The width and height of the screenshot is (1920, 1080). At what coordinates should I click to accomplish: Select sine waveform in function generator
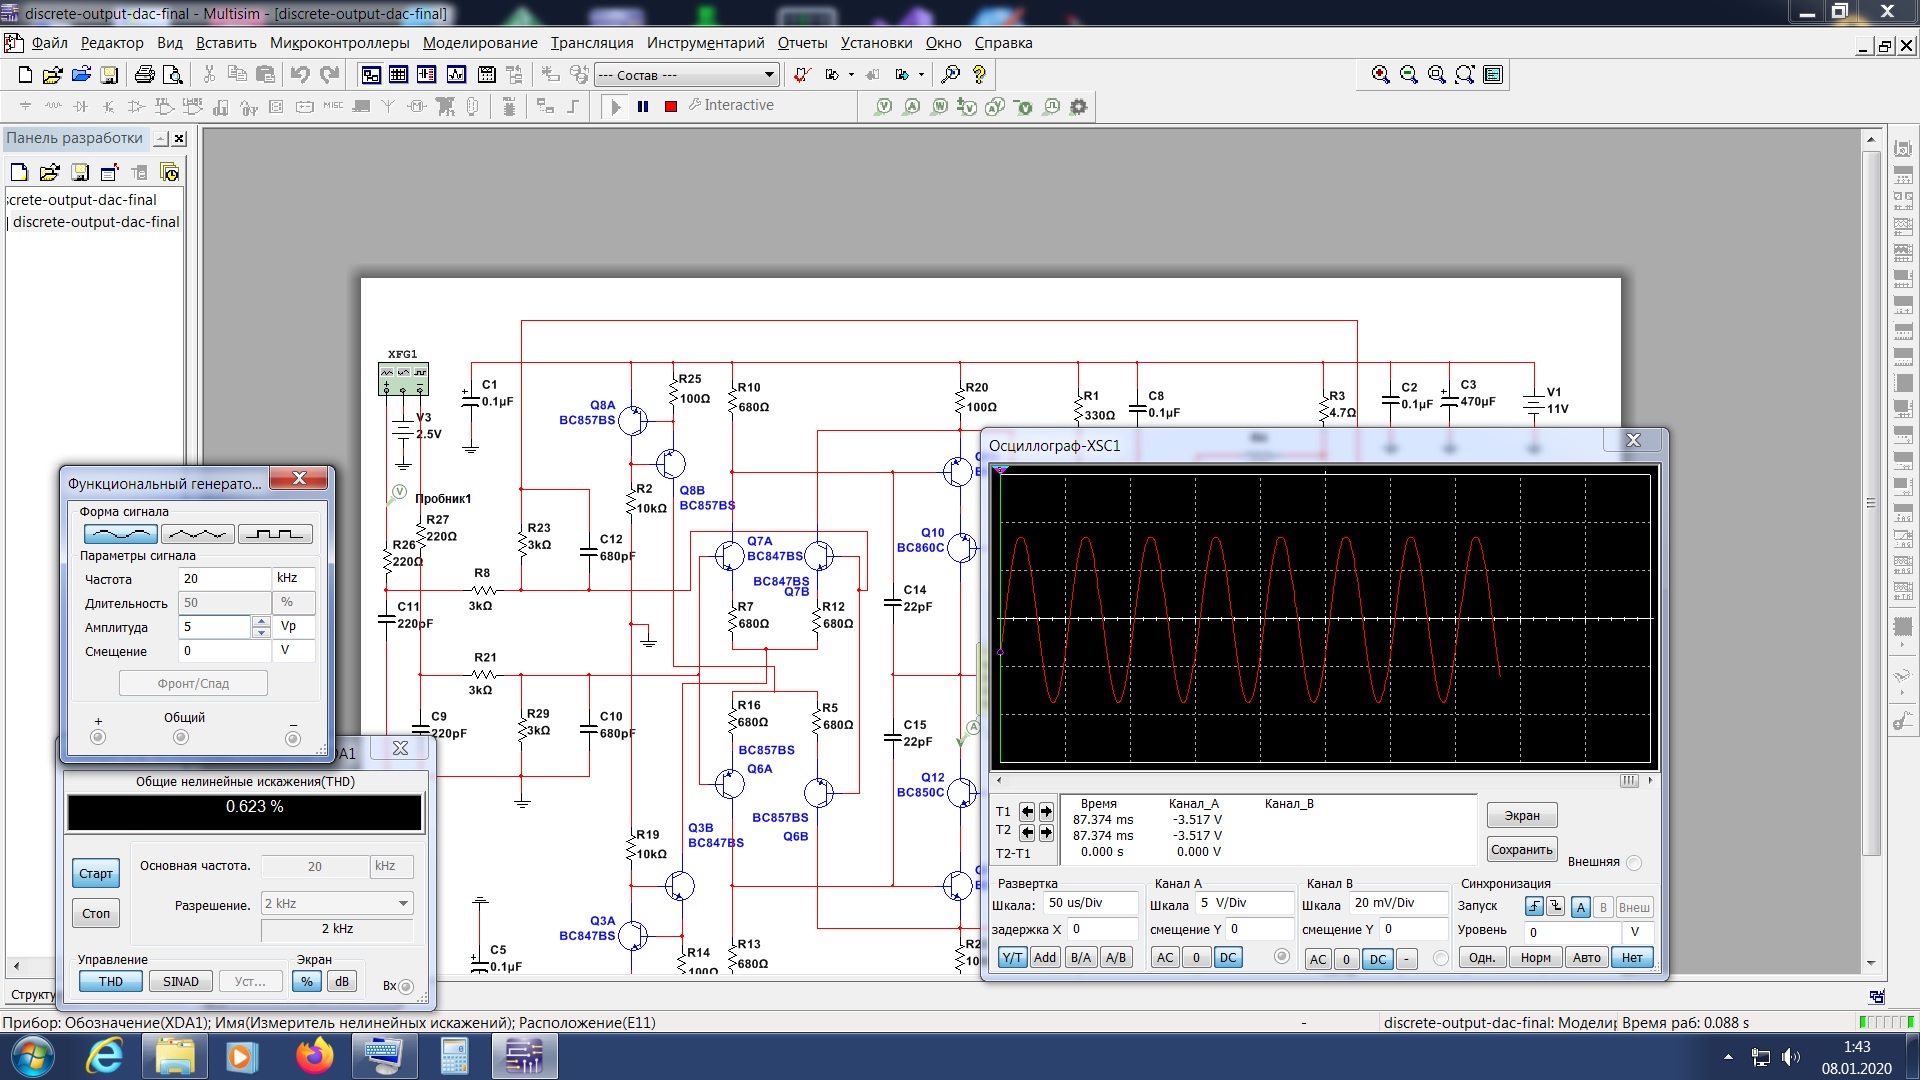pyautogui.click(x=121, y=534)
